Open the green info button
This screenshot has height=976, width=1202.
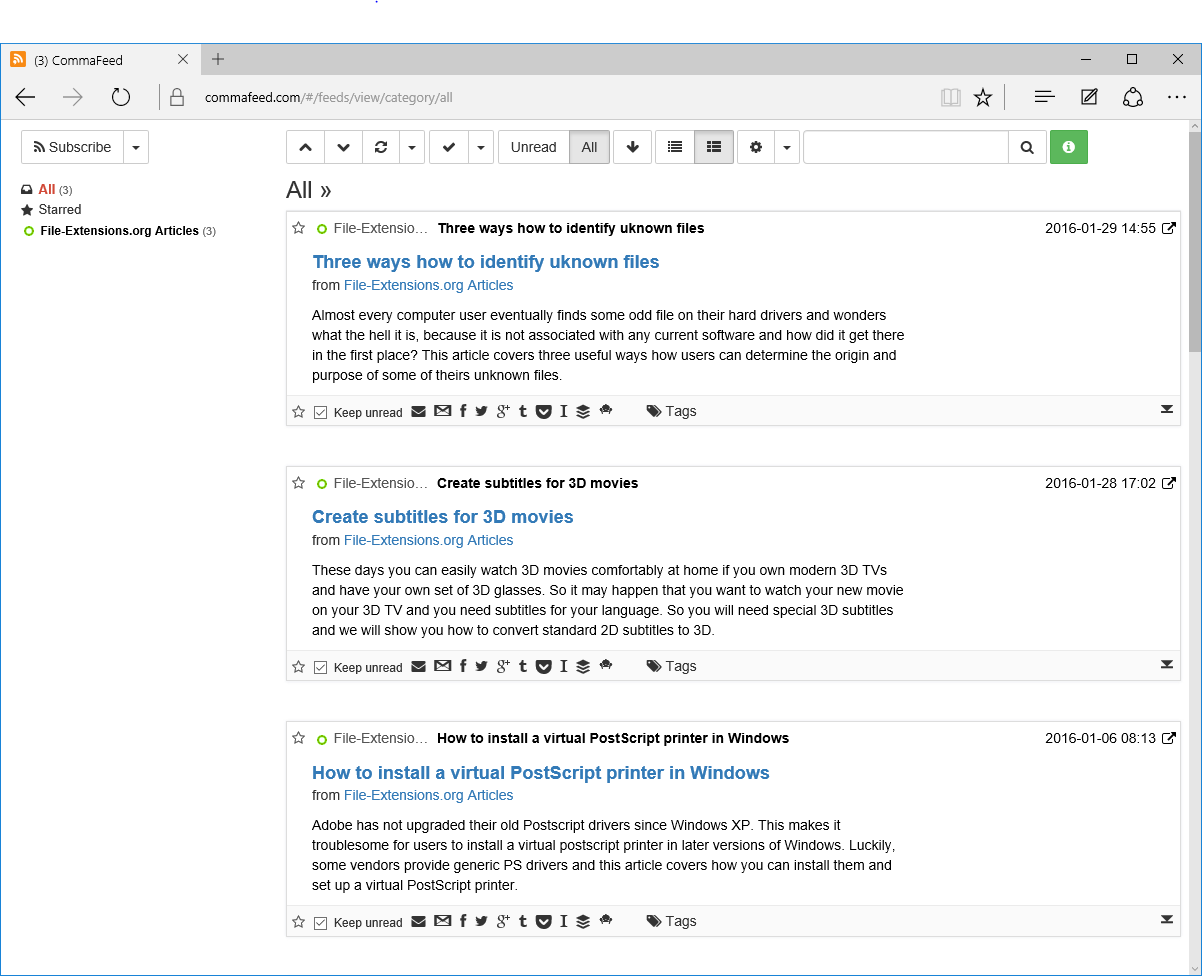click(1069, 147)
